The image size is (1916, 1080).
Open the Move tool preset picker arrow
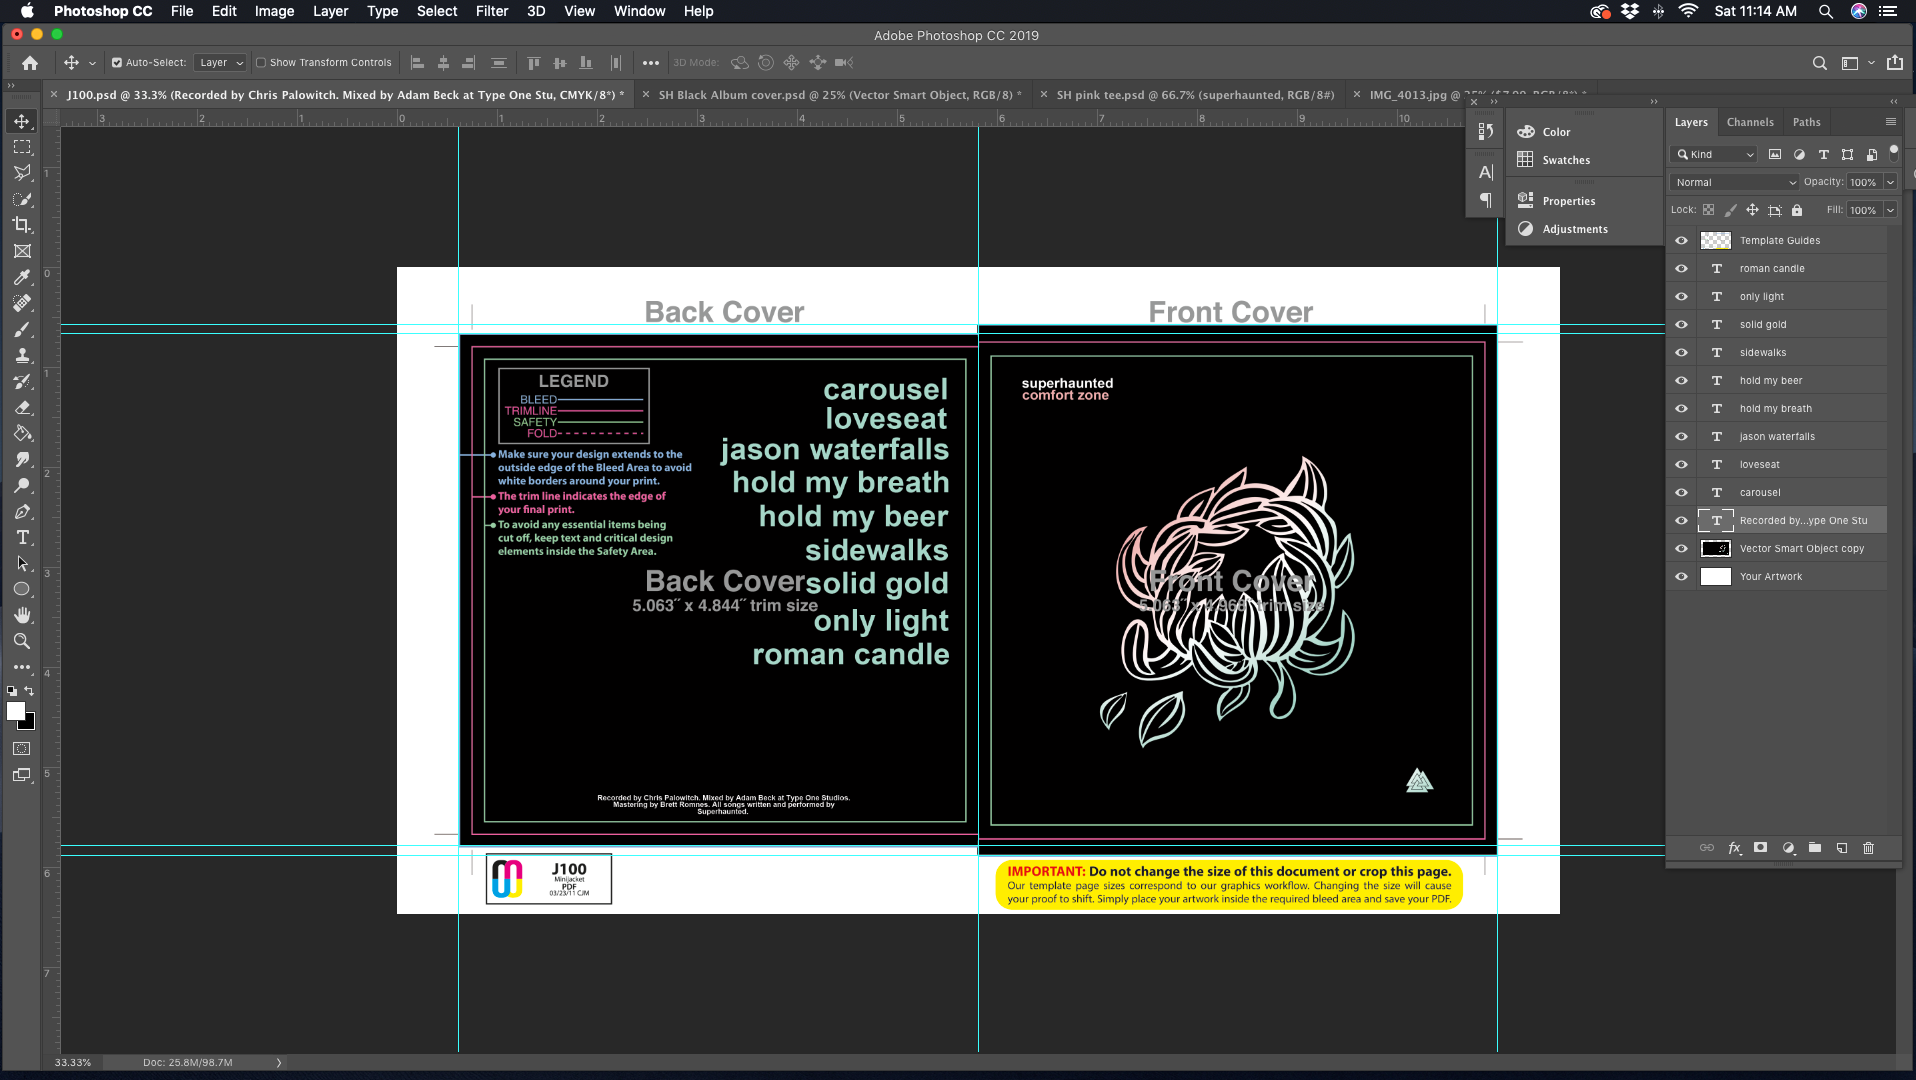point(92,63)
